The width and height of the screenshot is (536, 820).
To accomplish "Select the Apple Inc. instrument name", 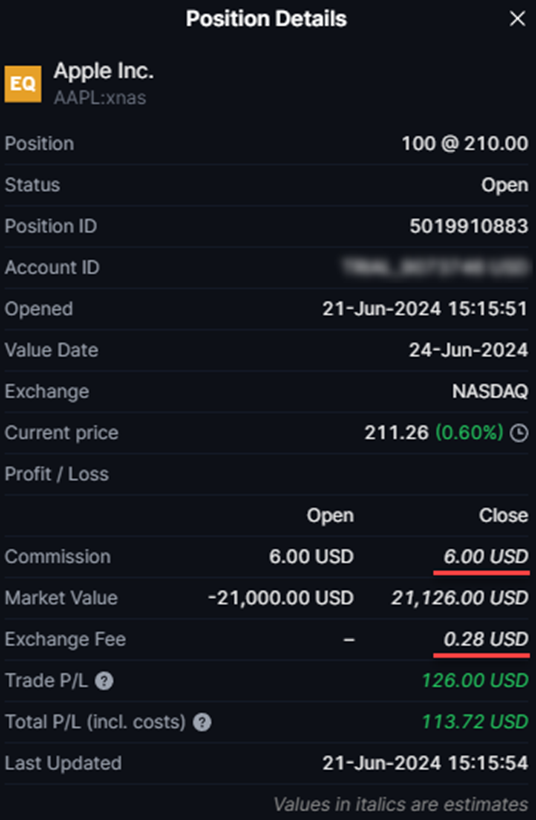I will (x=104, y=71).
